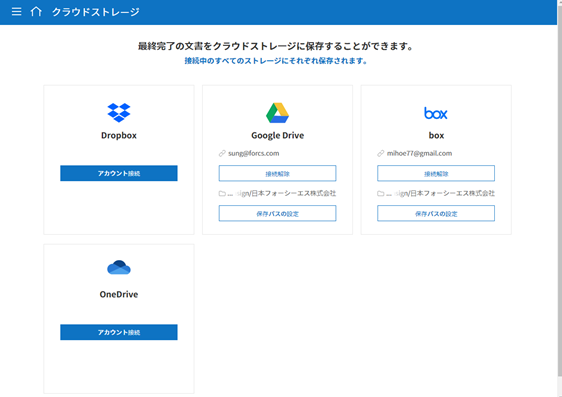
Task: Click the mihoe77@gmail.com account email
Action: [419, 153]
